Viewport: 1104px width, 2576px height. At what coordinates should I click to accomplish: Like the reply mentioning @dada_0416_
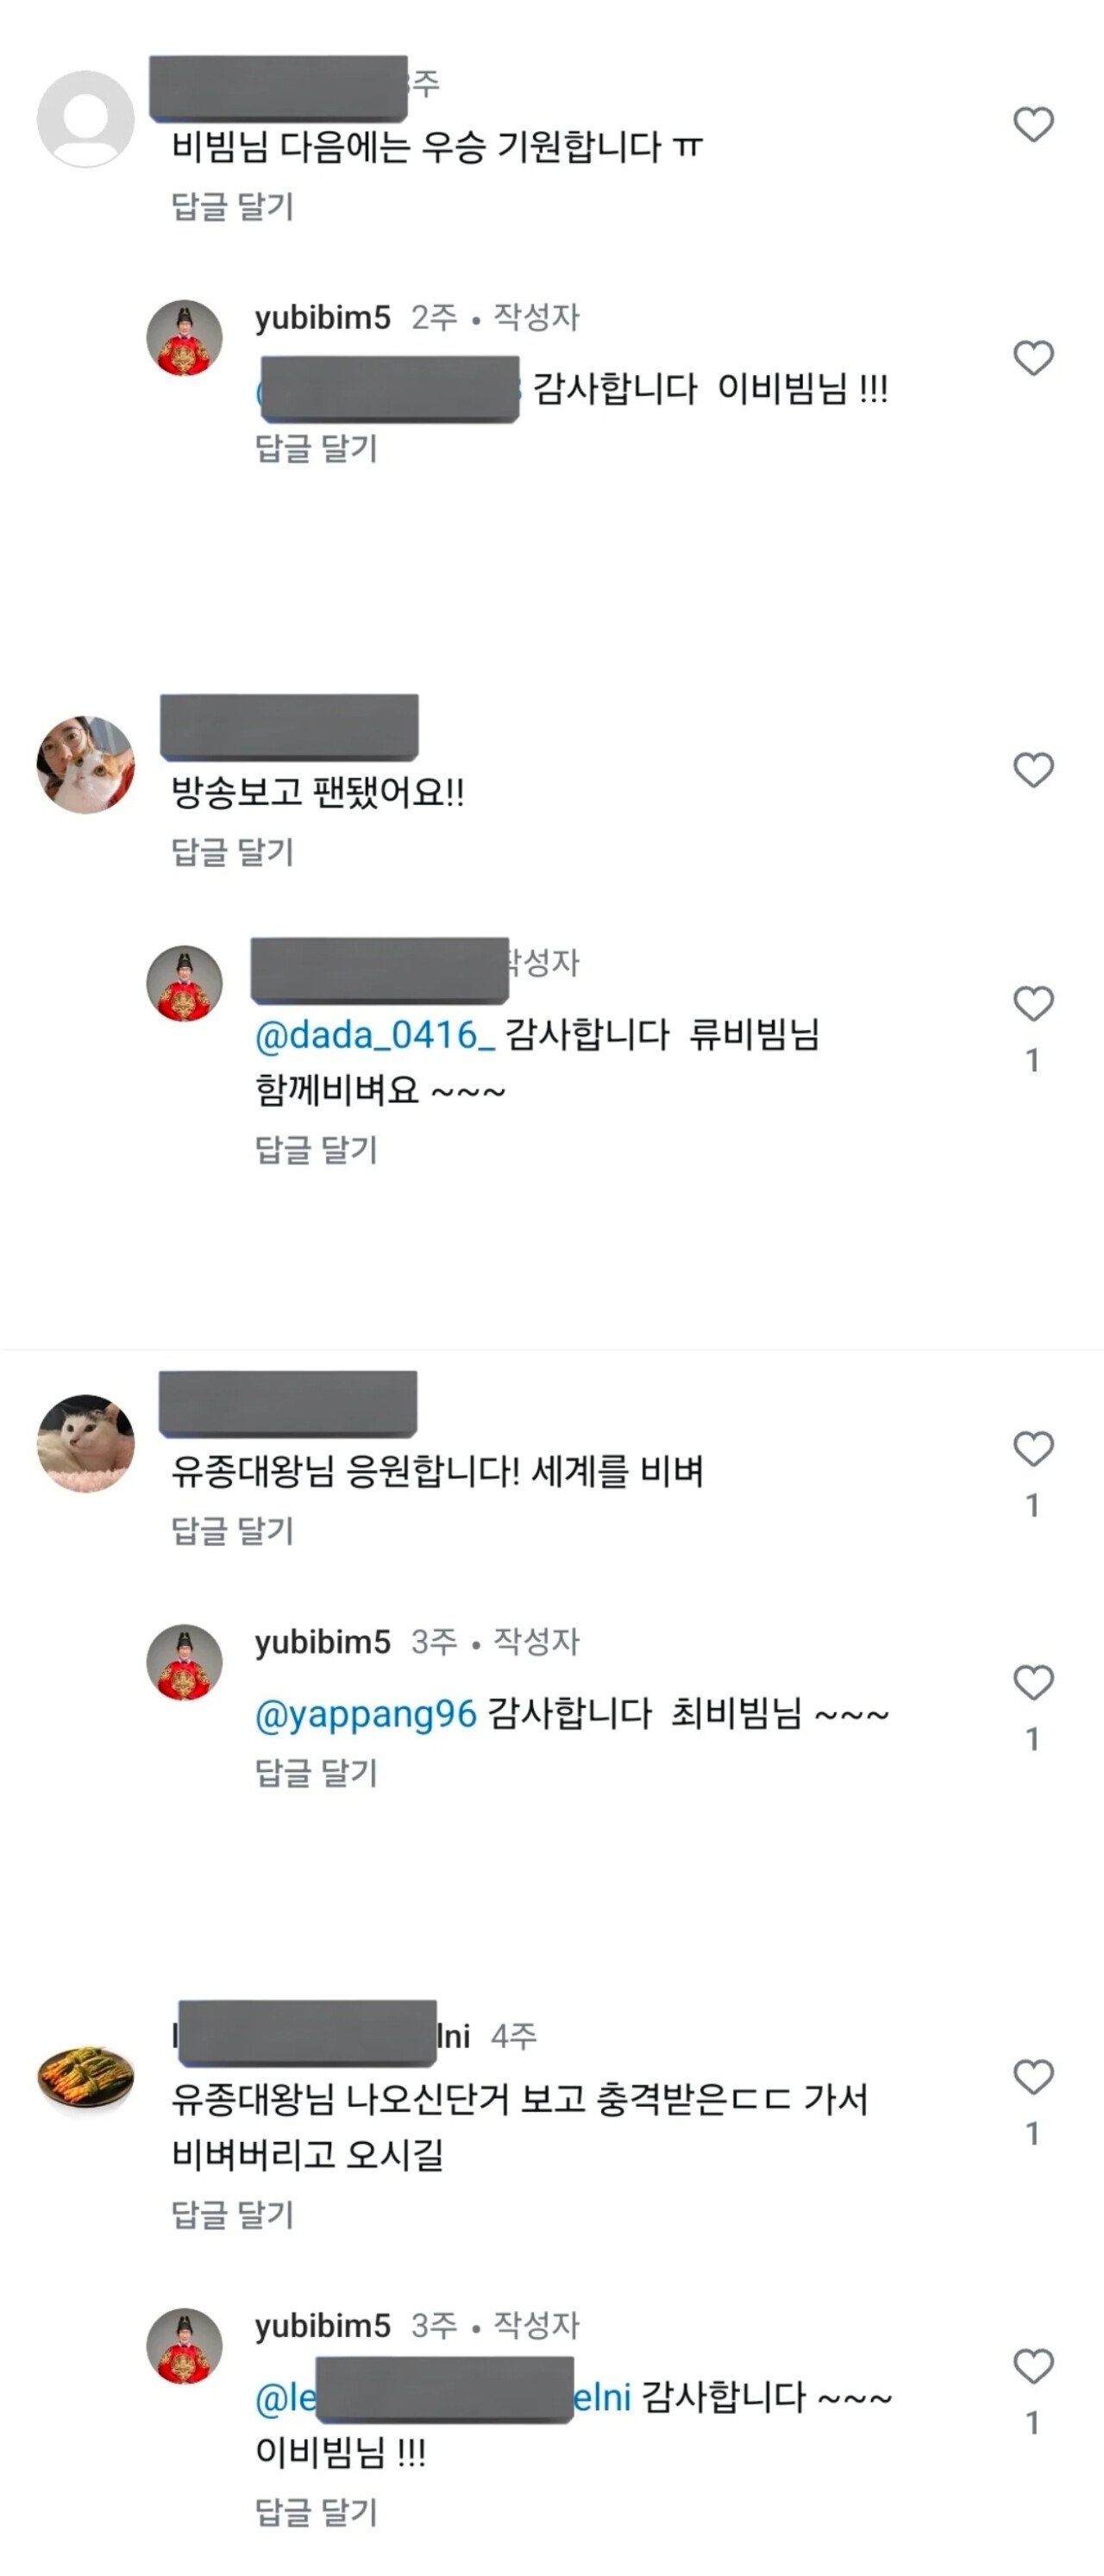click(1033, 1004)
